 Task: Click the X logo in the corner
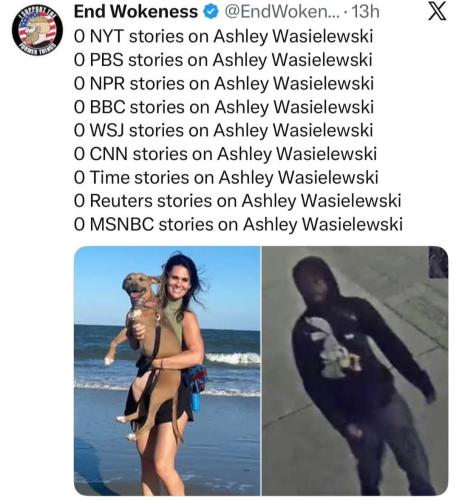pos(437,12)
